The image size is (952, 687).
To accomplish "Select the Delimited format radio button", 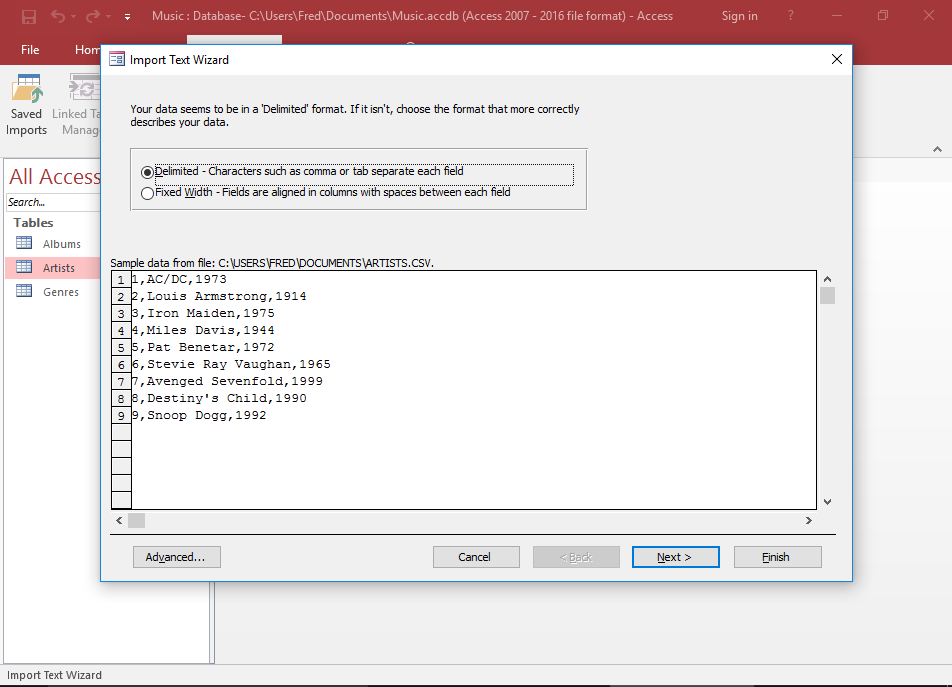I will (147, 172).
